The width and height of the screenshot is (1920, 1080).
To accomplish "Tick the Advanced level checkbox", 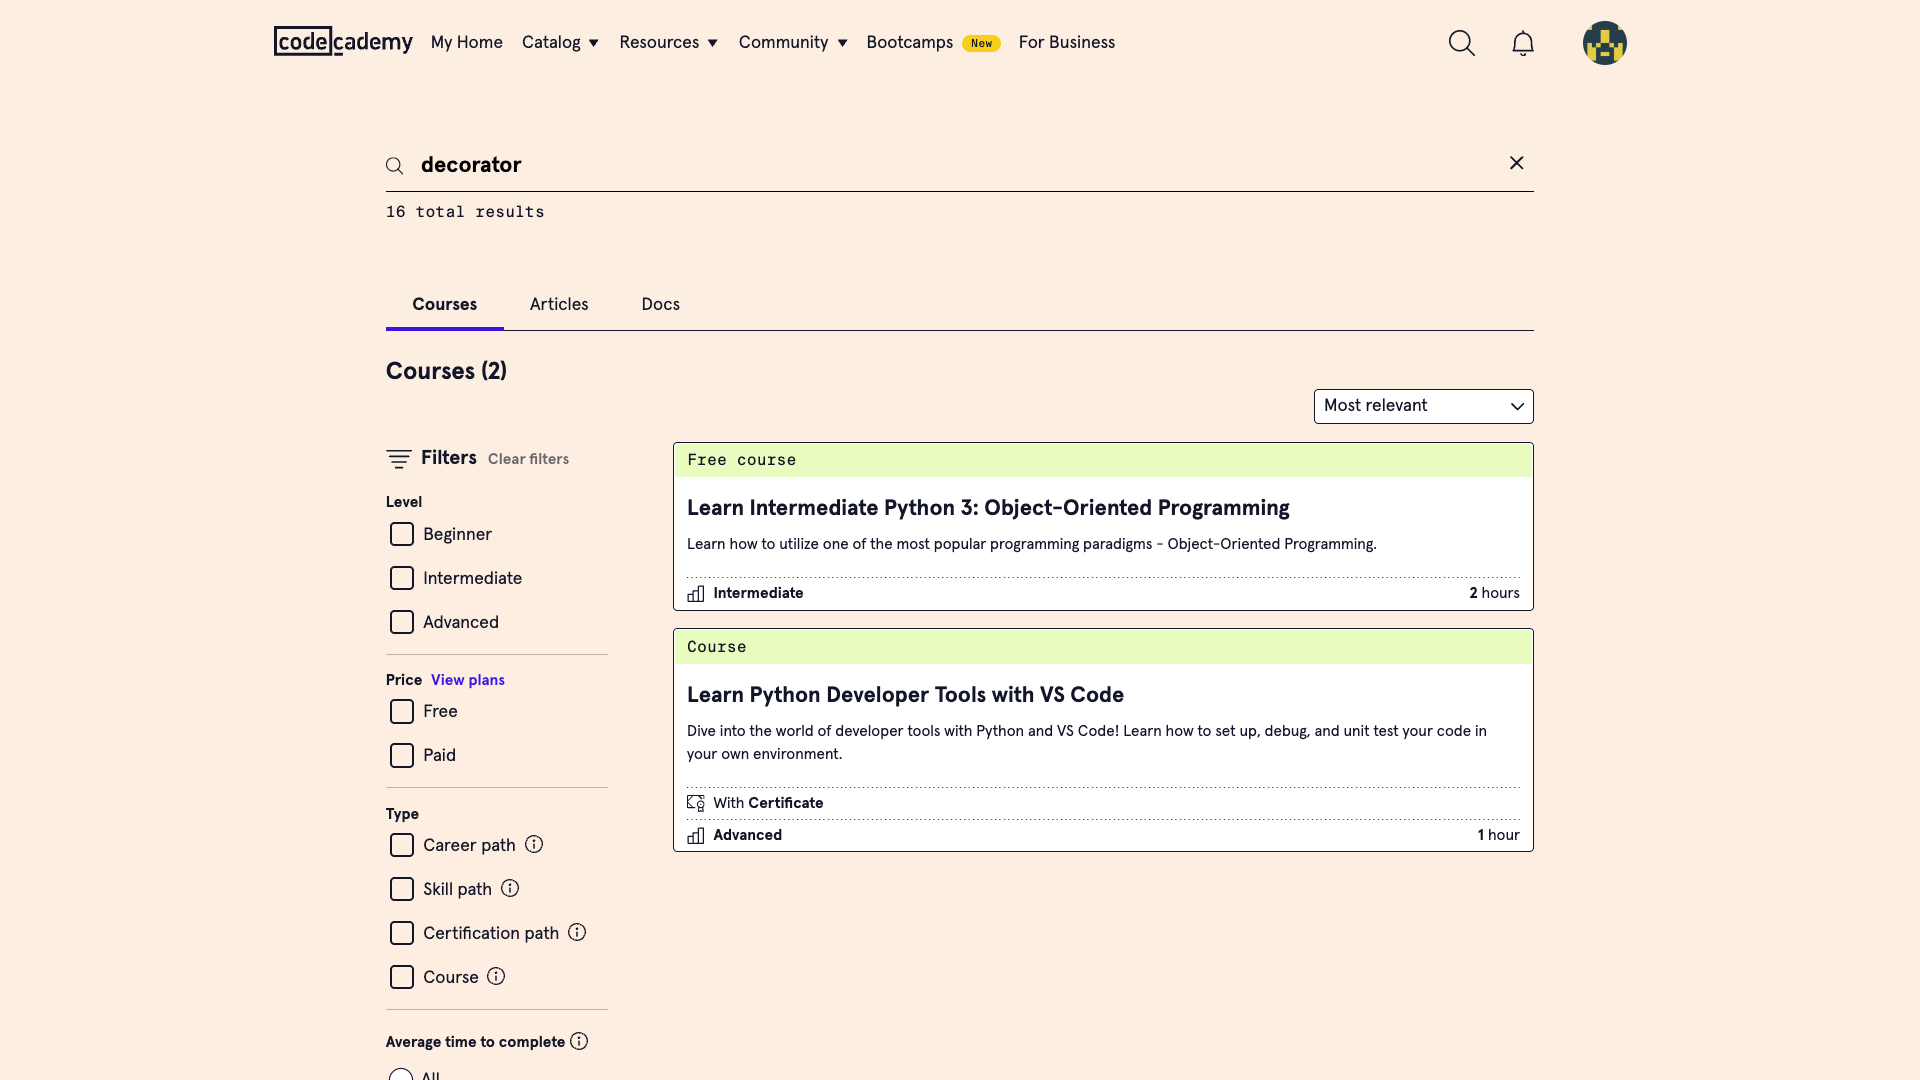I will tap(402, 622).
